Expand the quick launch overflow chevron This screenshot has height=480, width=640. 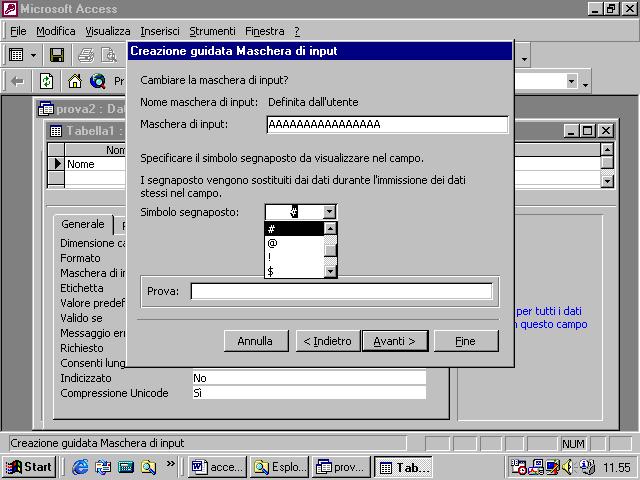[171, 463]
